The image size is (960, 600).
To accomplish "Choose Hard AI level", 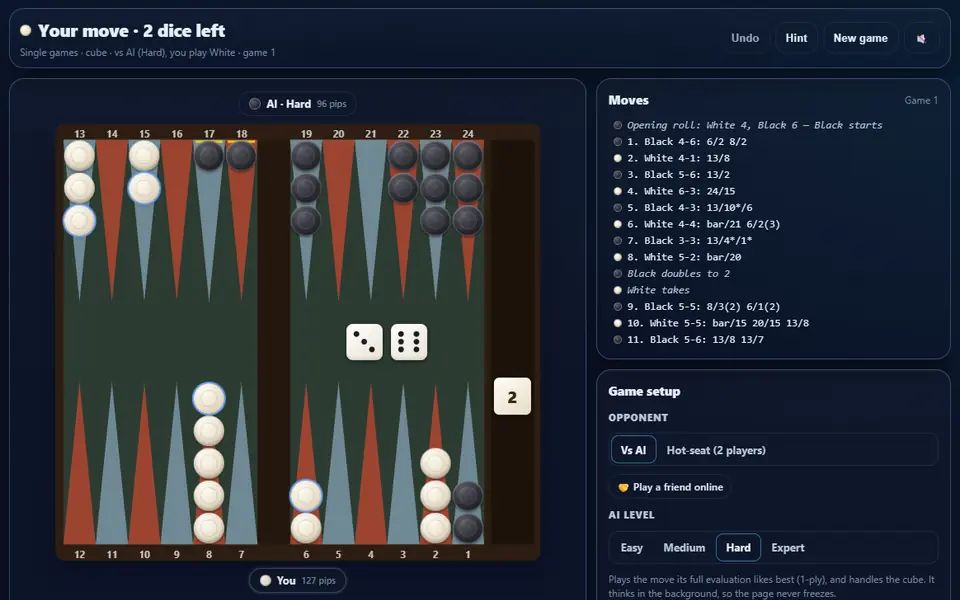I will pyautogui.click(x=738, y=547).
